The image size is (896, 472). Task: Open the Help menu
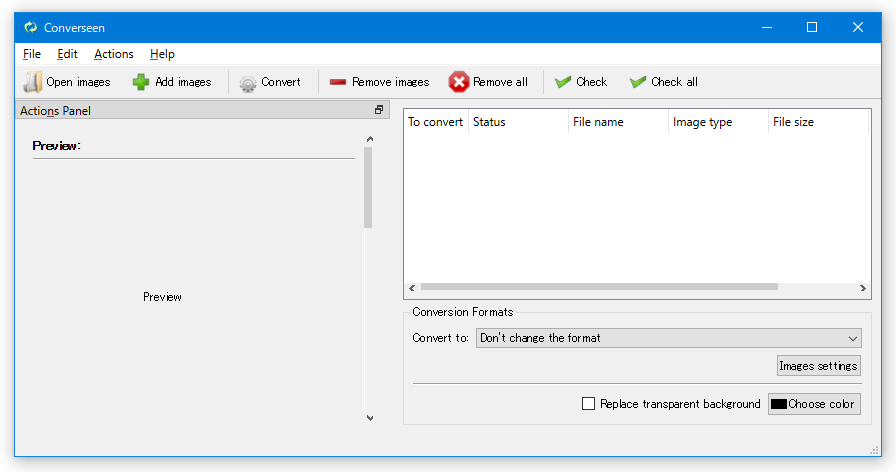coord(162,54)
